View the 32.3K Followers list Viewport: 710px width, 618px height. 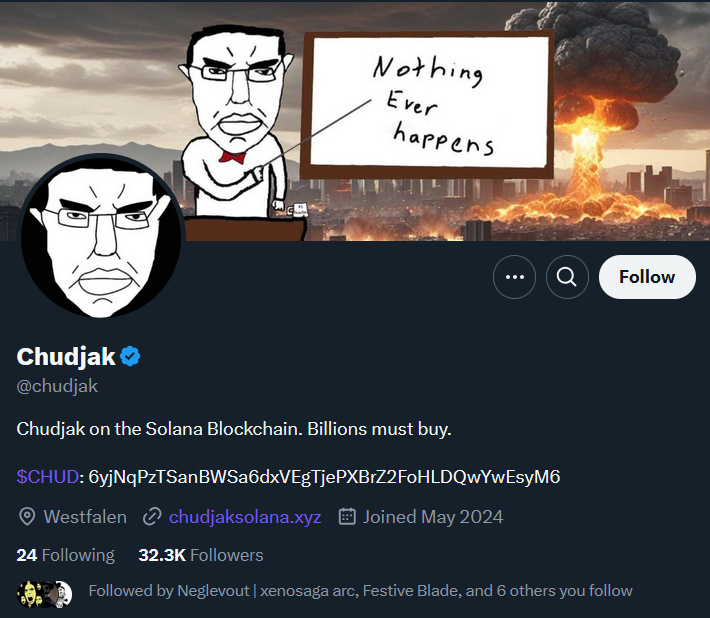[x=201, y=555]
